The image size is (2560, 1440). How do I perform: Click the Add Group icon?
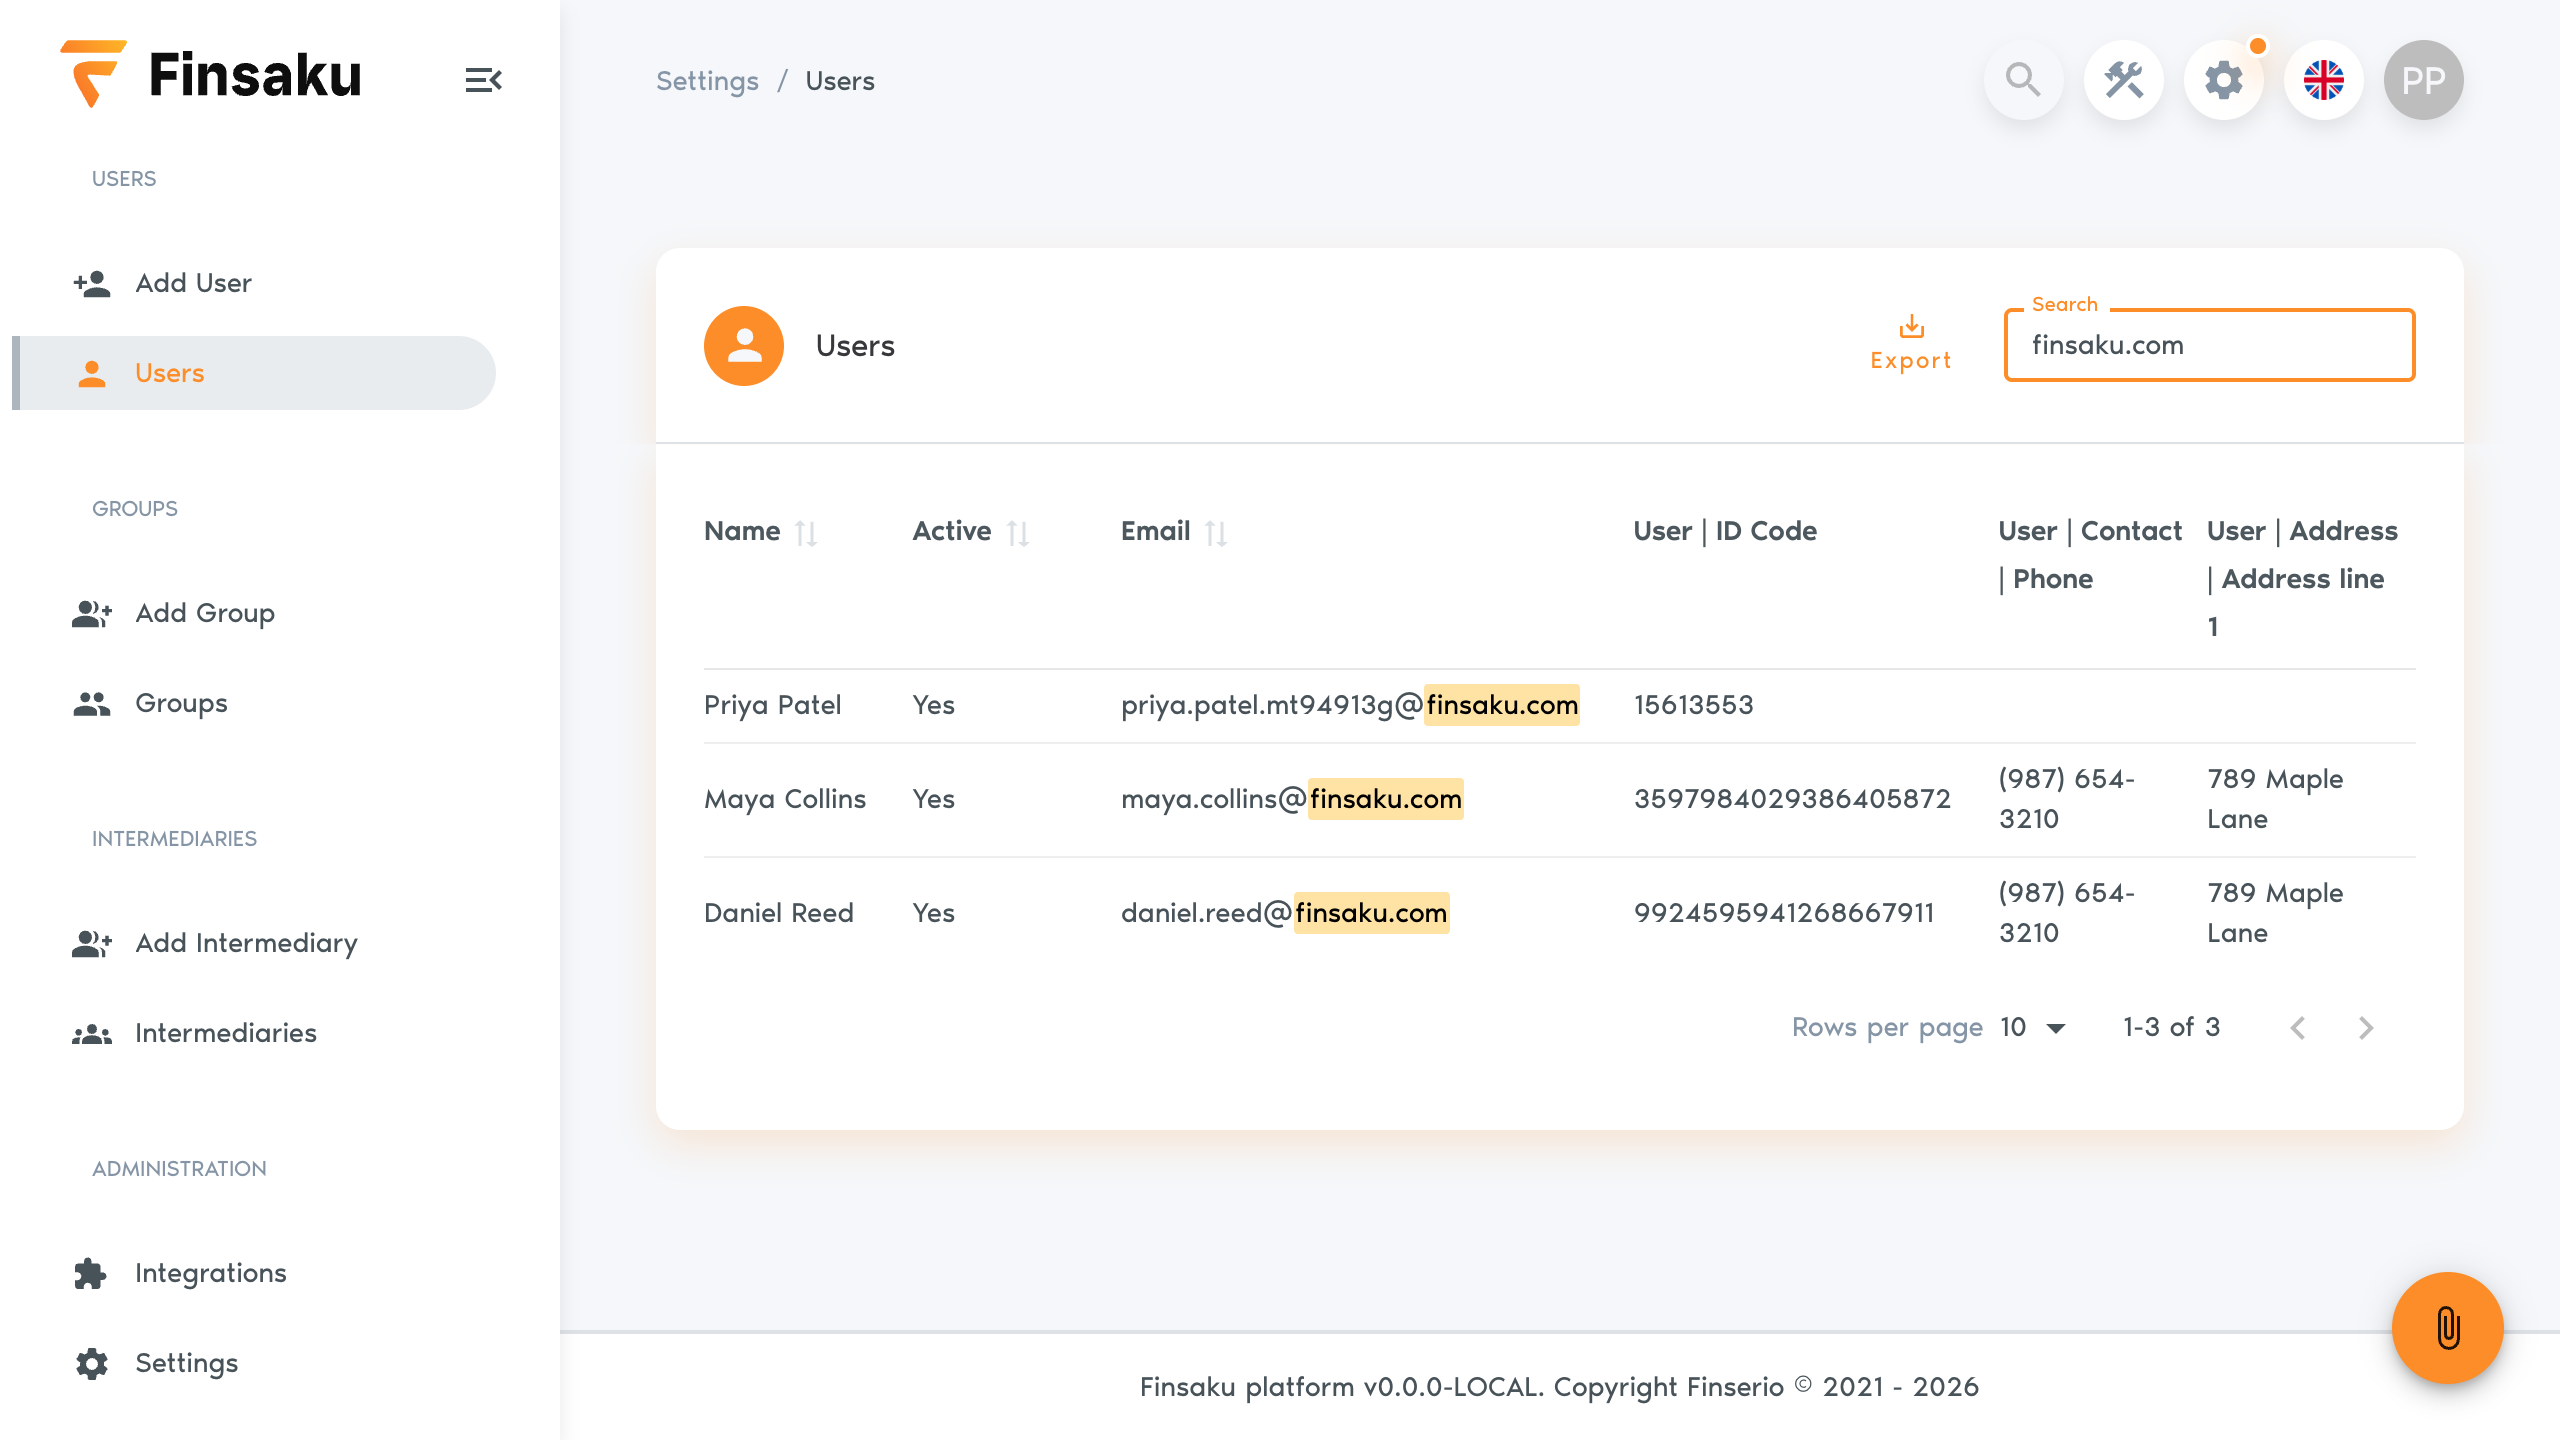coord(92,613)
